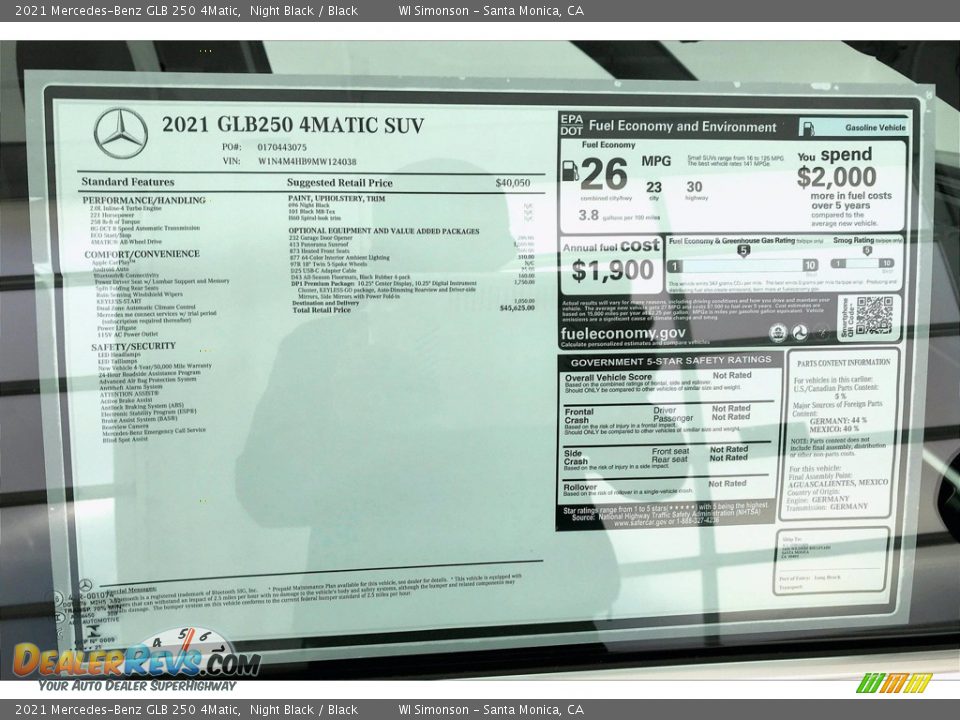
Task: Click the 'Gasoline Vehicle' label
Action: point(875,128)
